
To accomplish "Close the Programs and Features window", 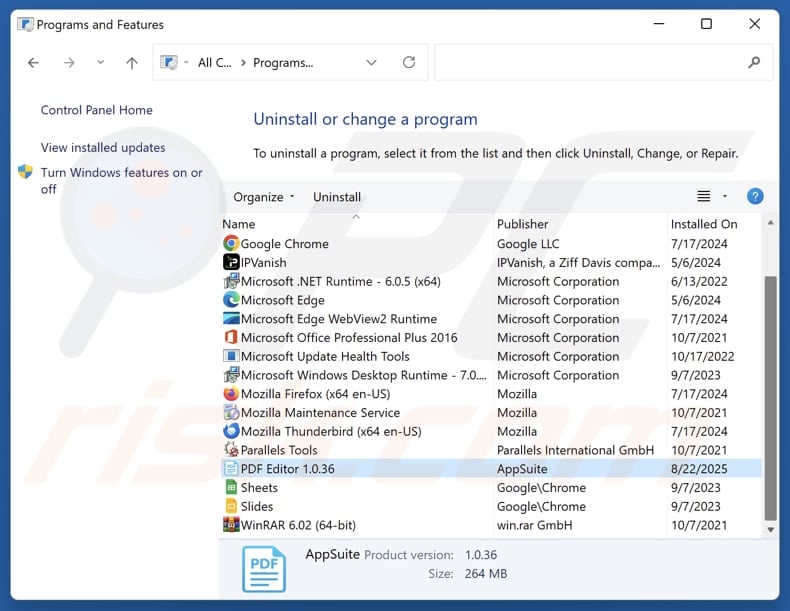I will coord(754,24).
